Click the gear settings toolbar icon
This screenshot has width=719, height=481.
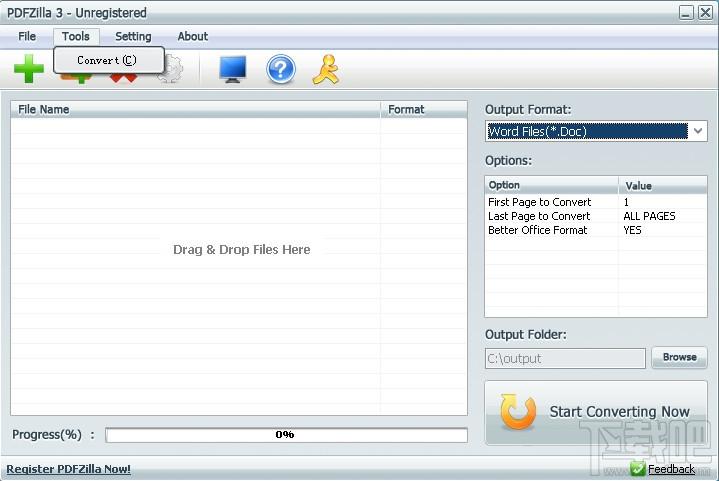[x=173, y=72]
